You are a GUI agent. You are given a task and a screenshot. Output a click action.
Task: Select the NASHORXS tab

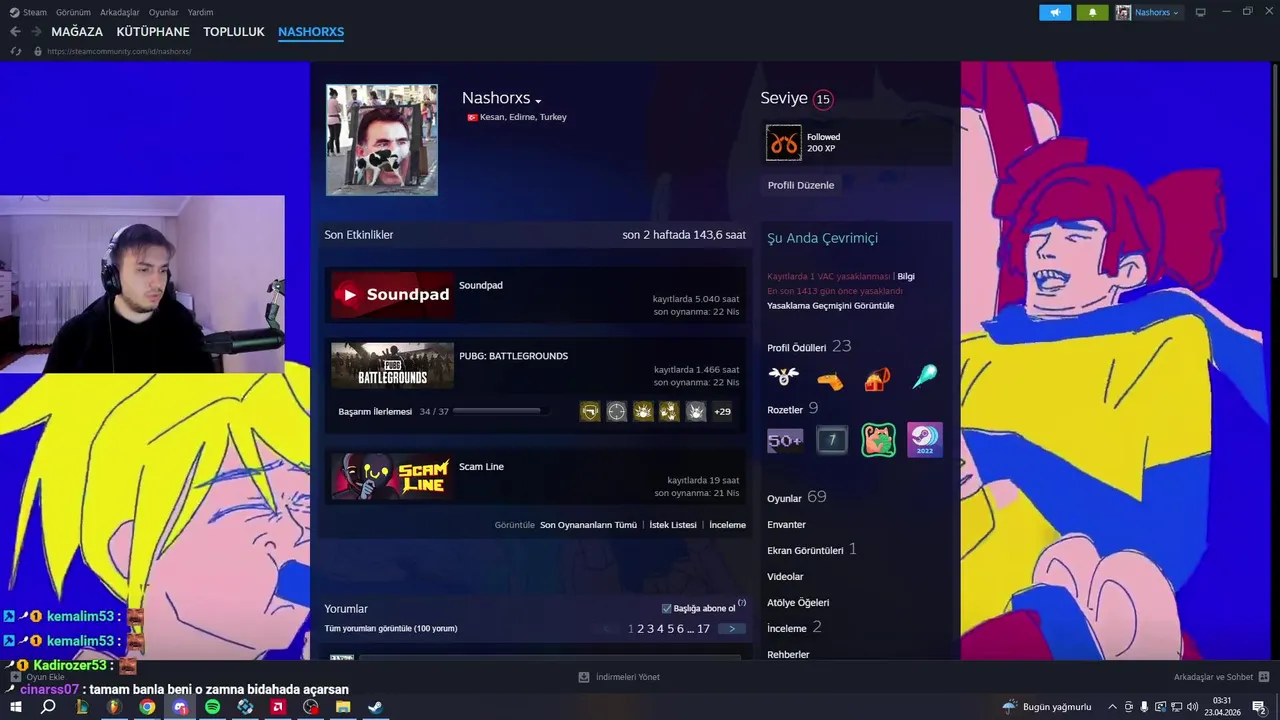tap(311, 32)
